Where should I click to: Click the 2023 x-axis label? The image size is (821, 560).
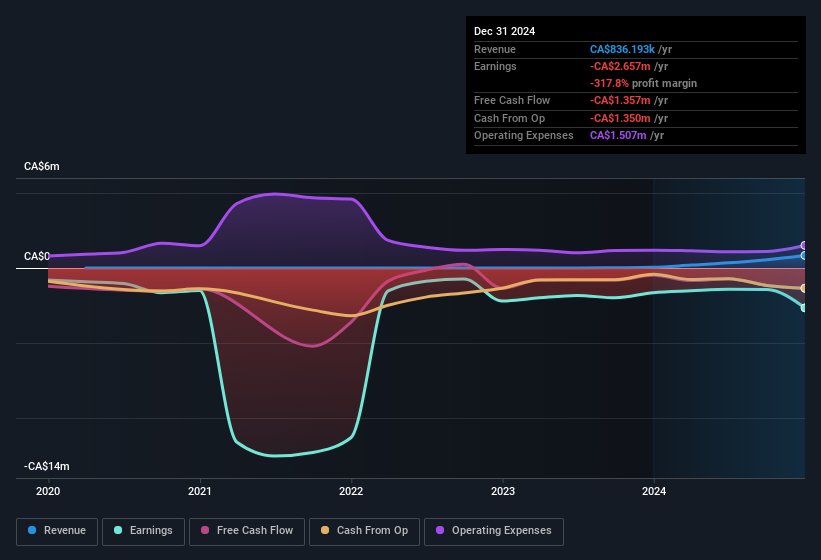pyautogui.click(x=503, y=491)
